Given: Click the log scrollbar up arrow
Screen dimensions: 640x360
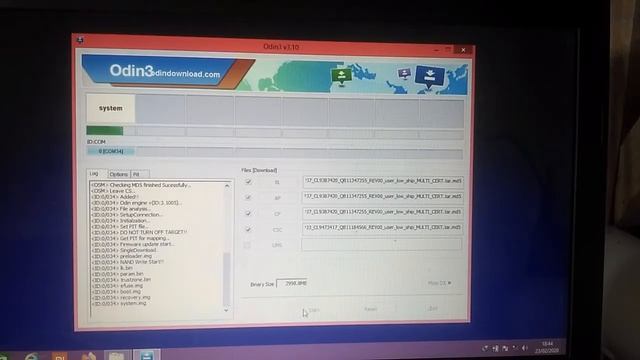Looking at the screenshot, I should [227, 186].
